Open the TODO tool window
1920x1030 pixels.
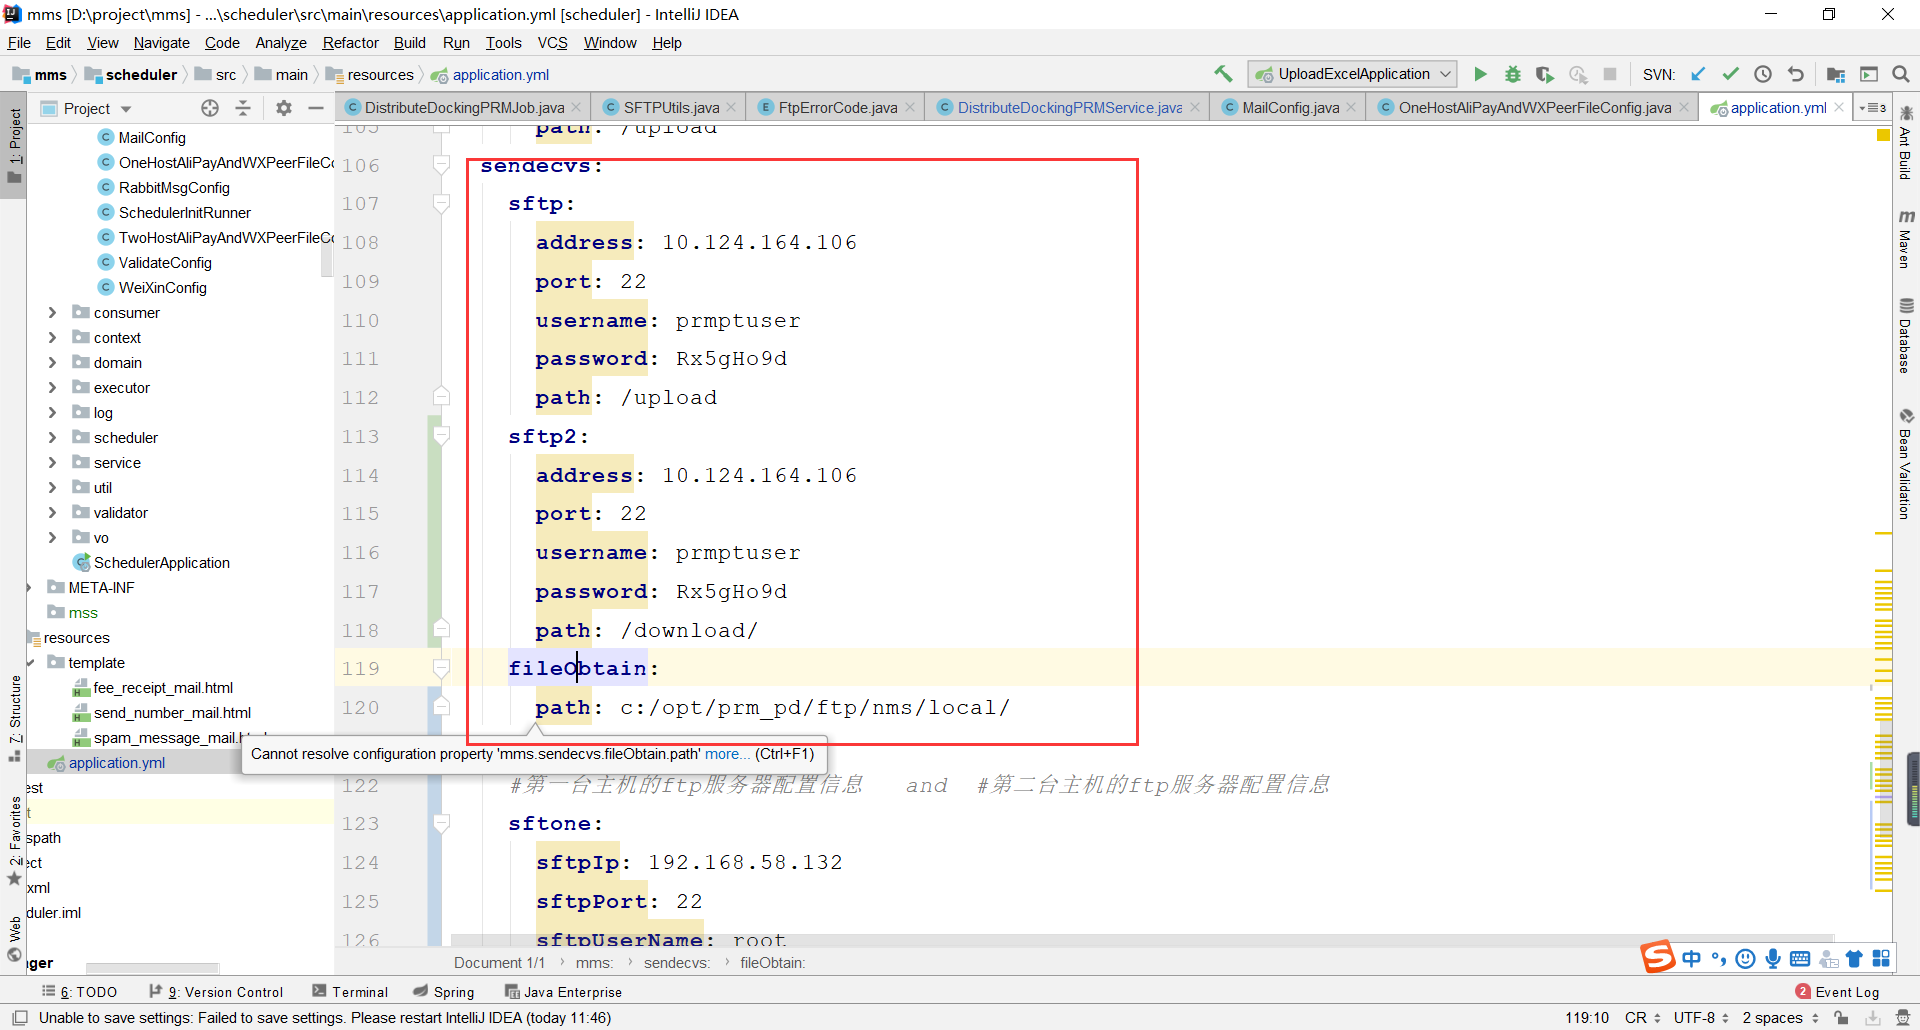80,992
